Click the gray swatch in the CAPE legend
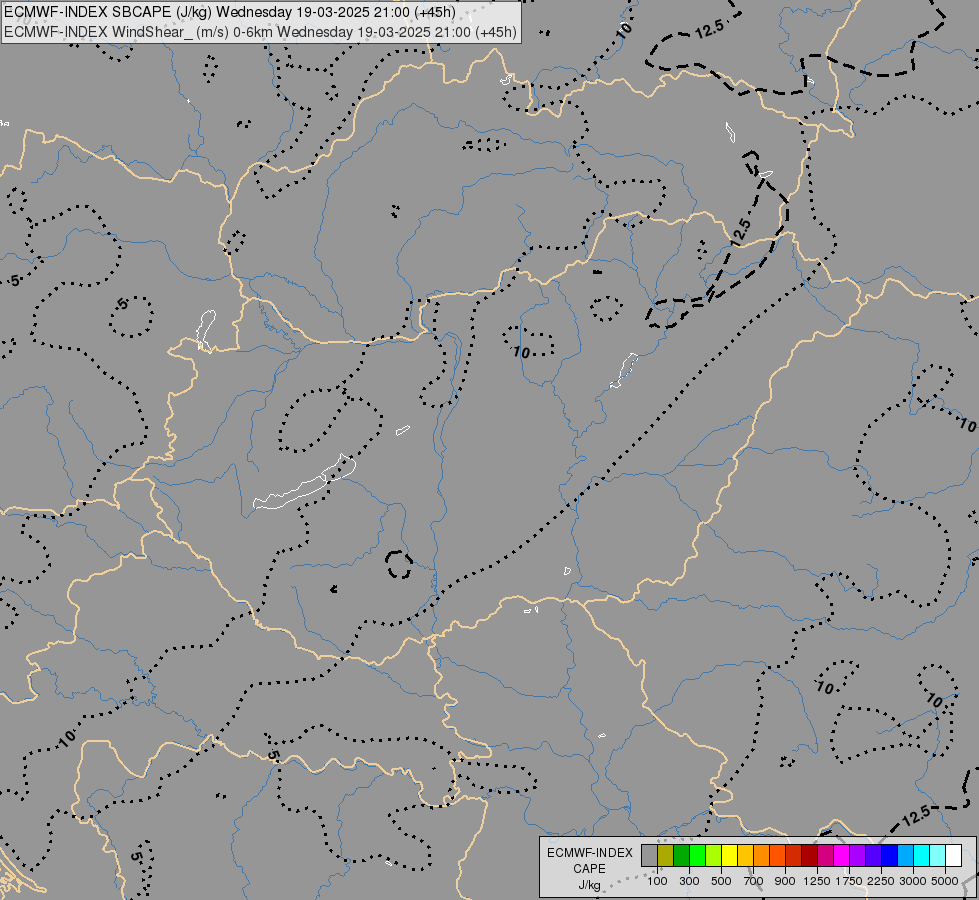979x900 pixels. [649, 855]
